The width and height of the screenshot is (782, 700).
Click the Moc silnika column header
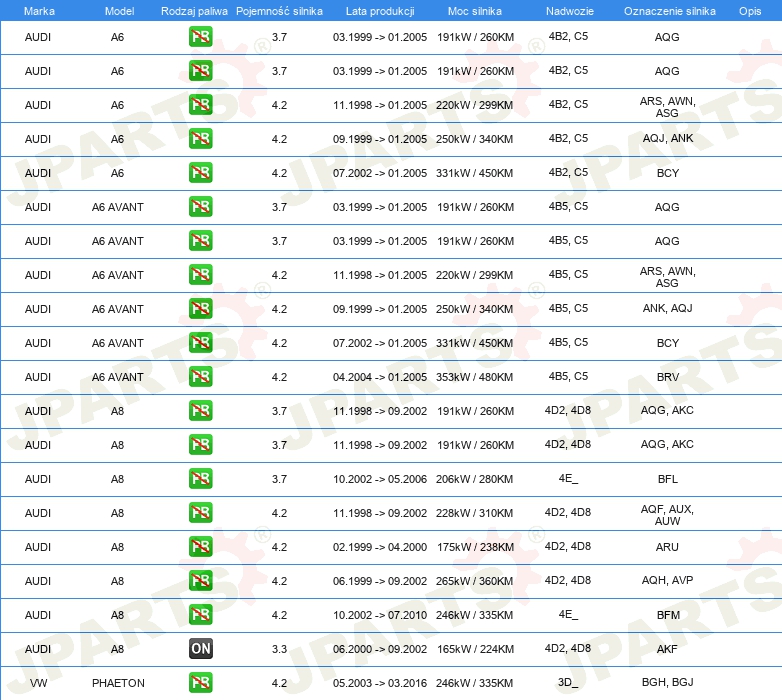pyautogui.click(x=474, y=10)
